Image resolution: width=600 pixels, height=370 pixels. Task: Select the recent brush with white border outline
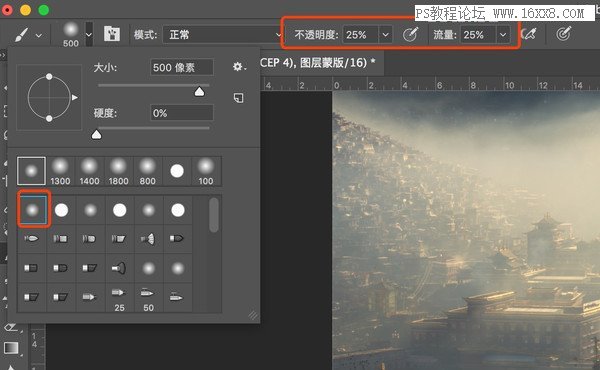pos(31,171)
